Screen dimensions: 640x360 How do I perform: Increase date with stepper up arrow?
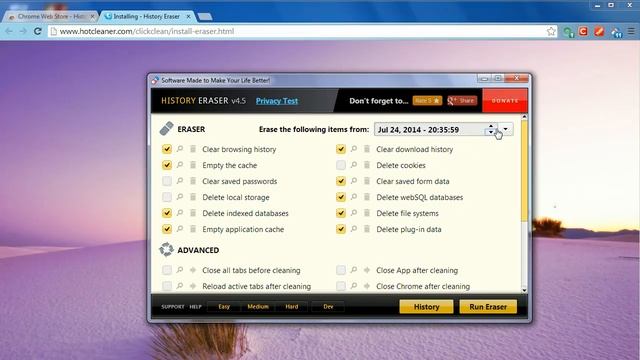pyautogui.click(x=491, y=126)
